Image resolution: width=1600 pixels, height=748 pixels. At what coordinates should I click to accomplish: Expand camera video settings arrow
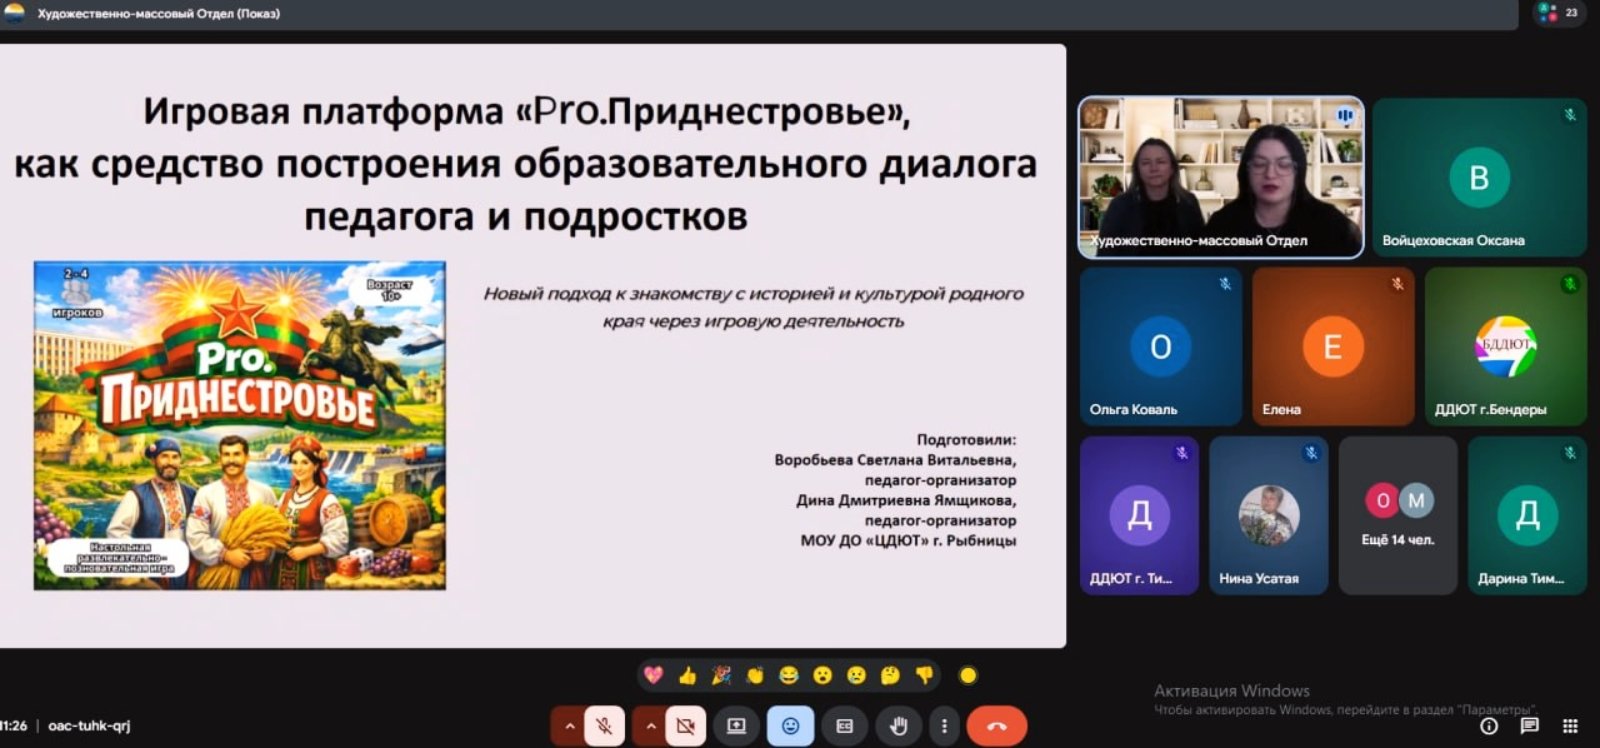(650, 726)
